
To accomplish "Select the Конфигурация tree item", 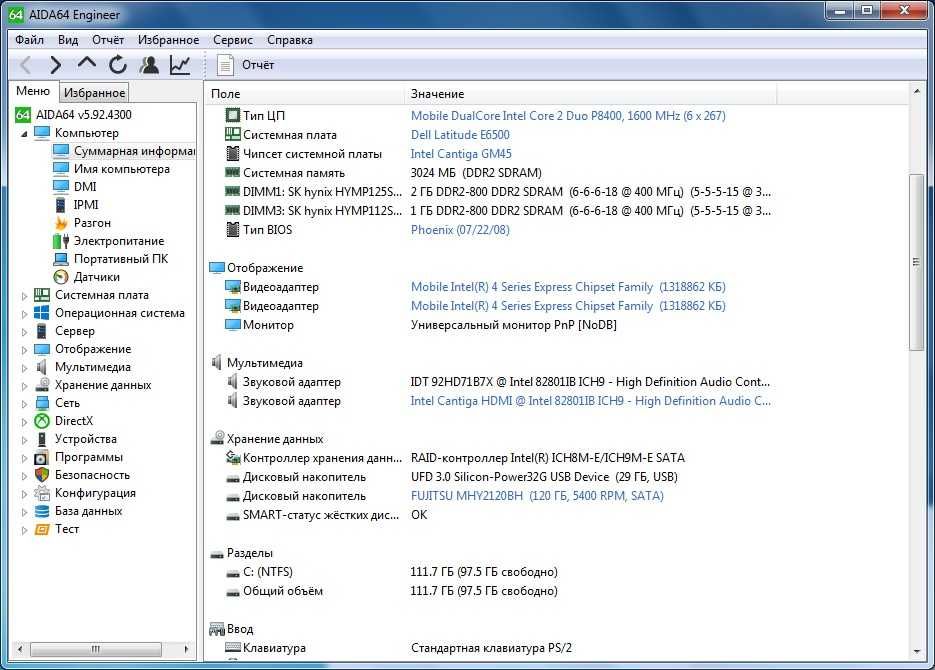I will tap(95, 493).
